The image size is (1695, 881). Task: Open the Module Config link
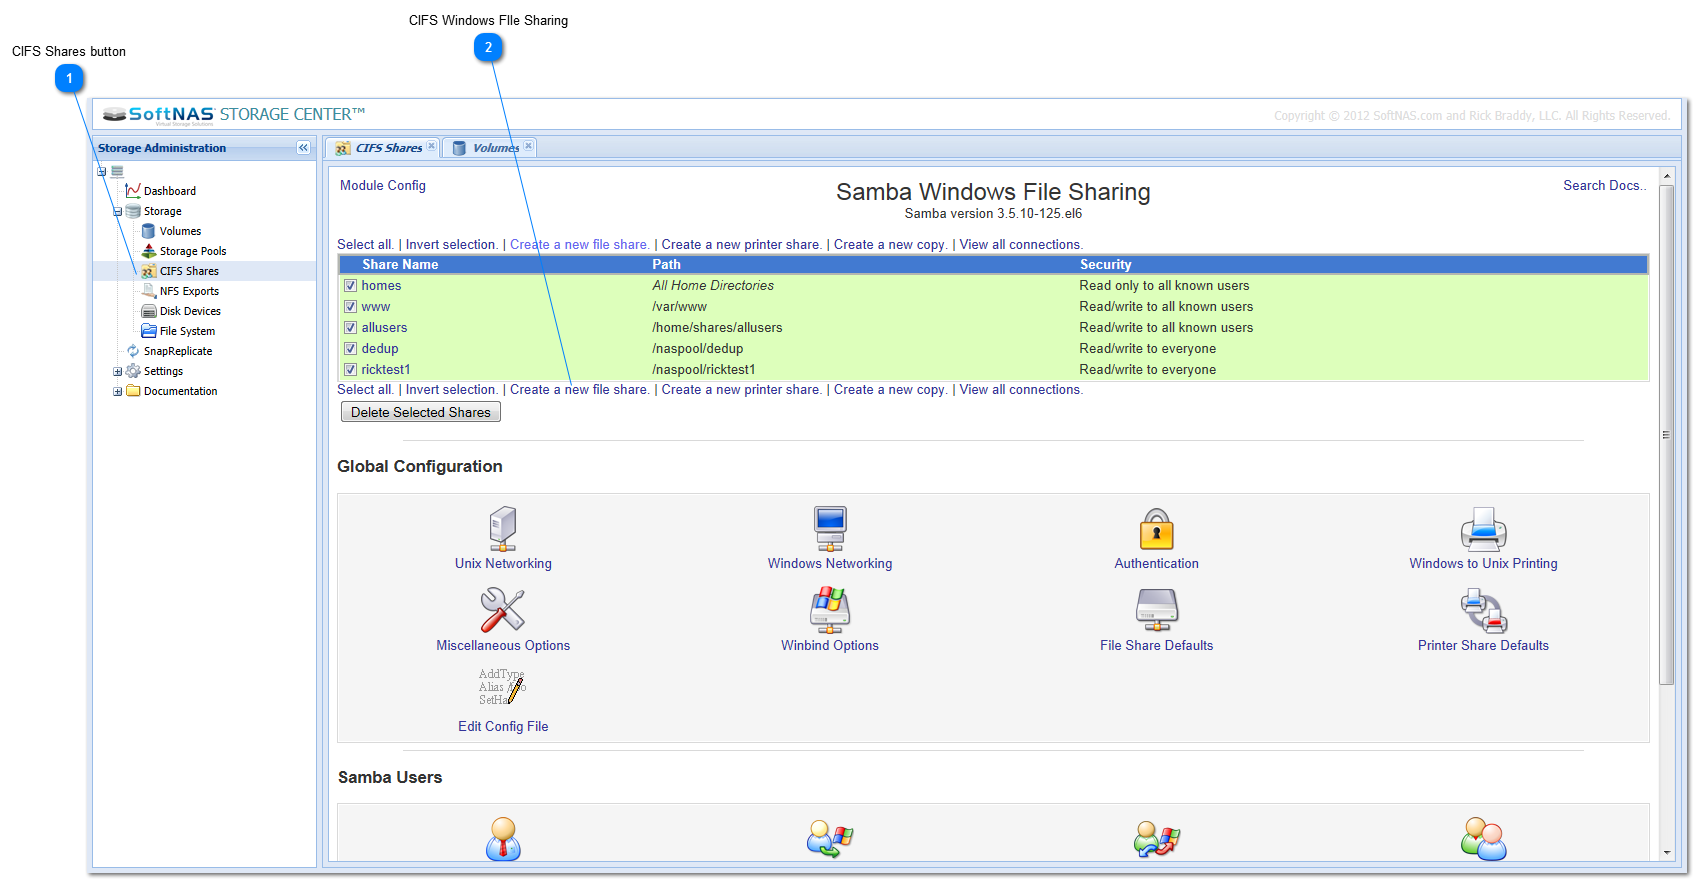tap(383, 186)
